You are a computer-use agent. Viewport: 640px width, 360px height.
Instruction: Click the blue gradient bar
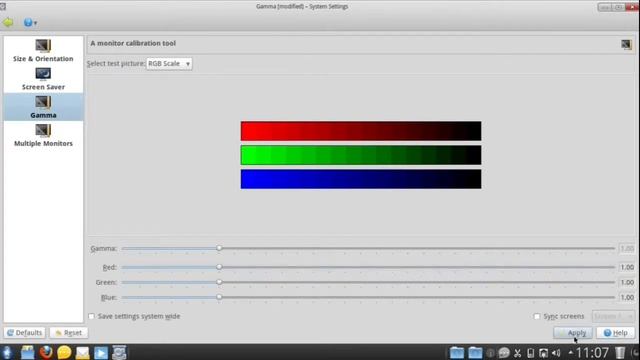[x=361, y=179]
